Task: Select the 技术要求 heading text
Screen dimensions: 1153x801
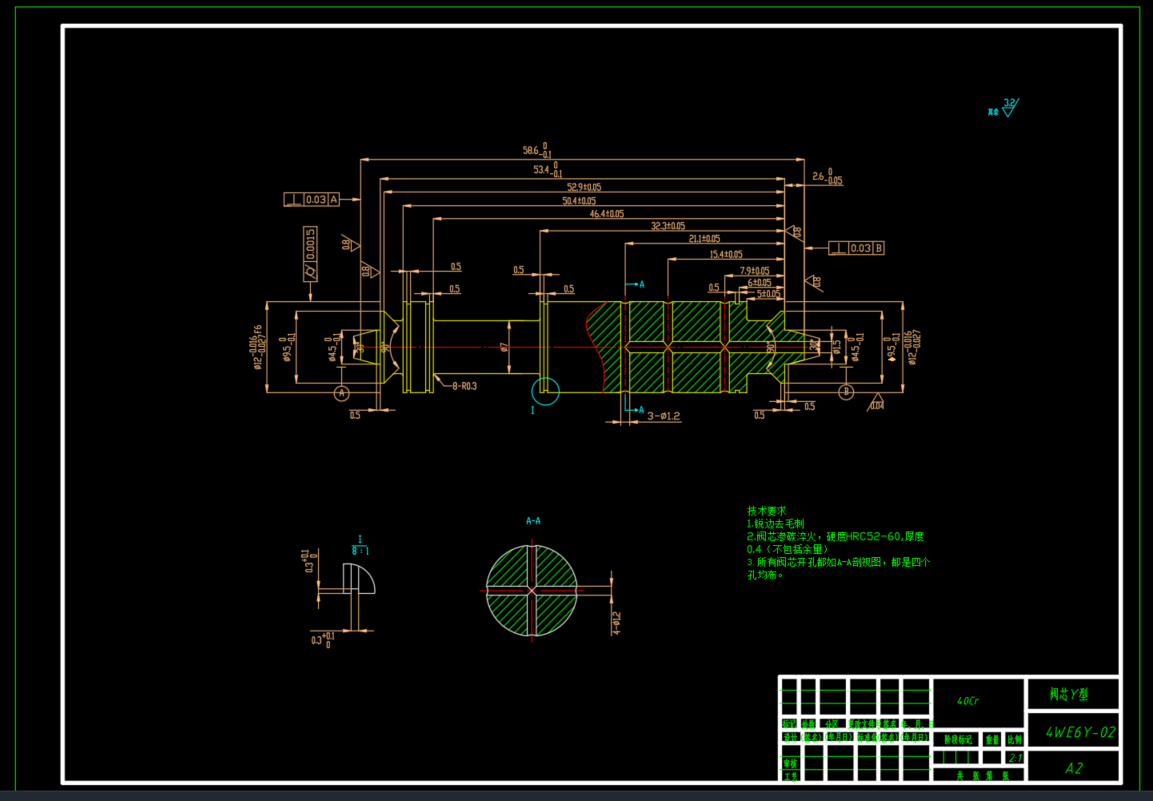Action: click(766, 510)
